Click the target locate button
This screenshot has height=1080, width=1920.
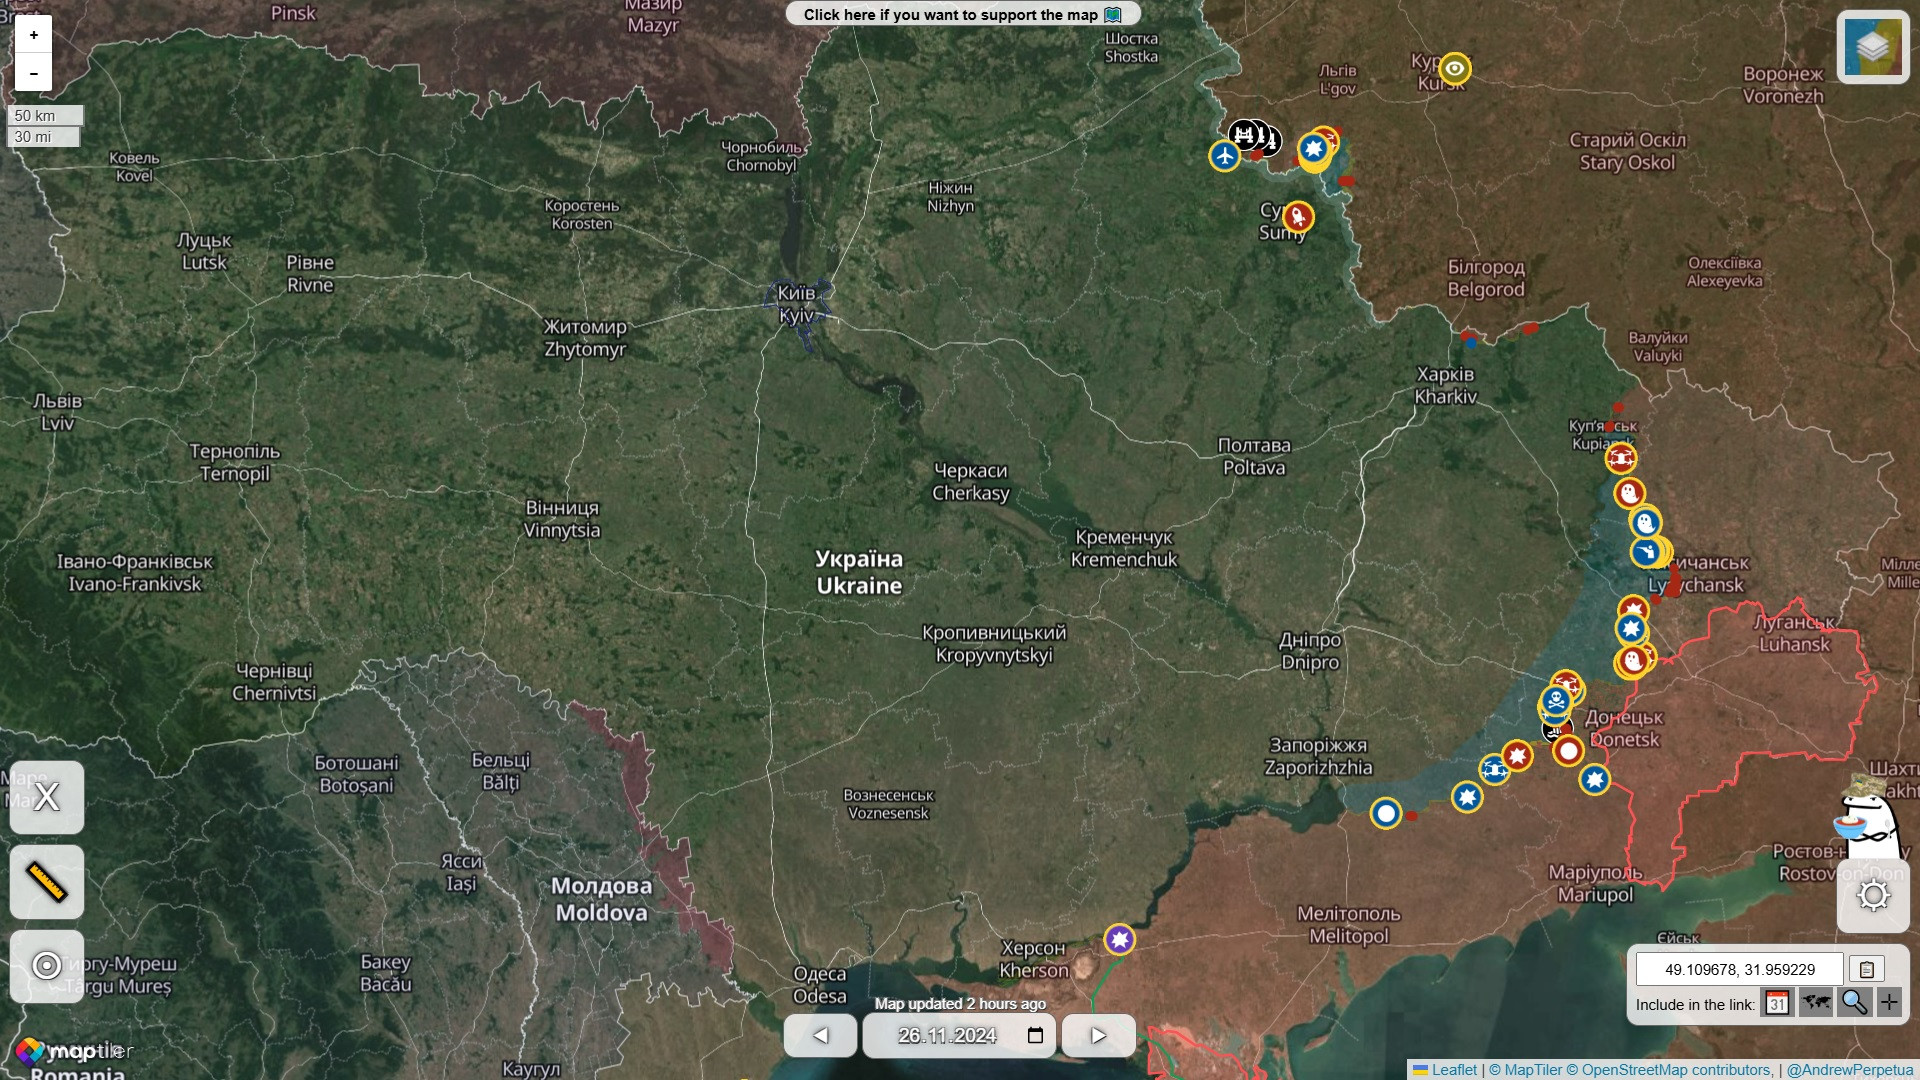click(47, 966)
